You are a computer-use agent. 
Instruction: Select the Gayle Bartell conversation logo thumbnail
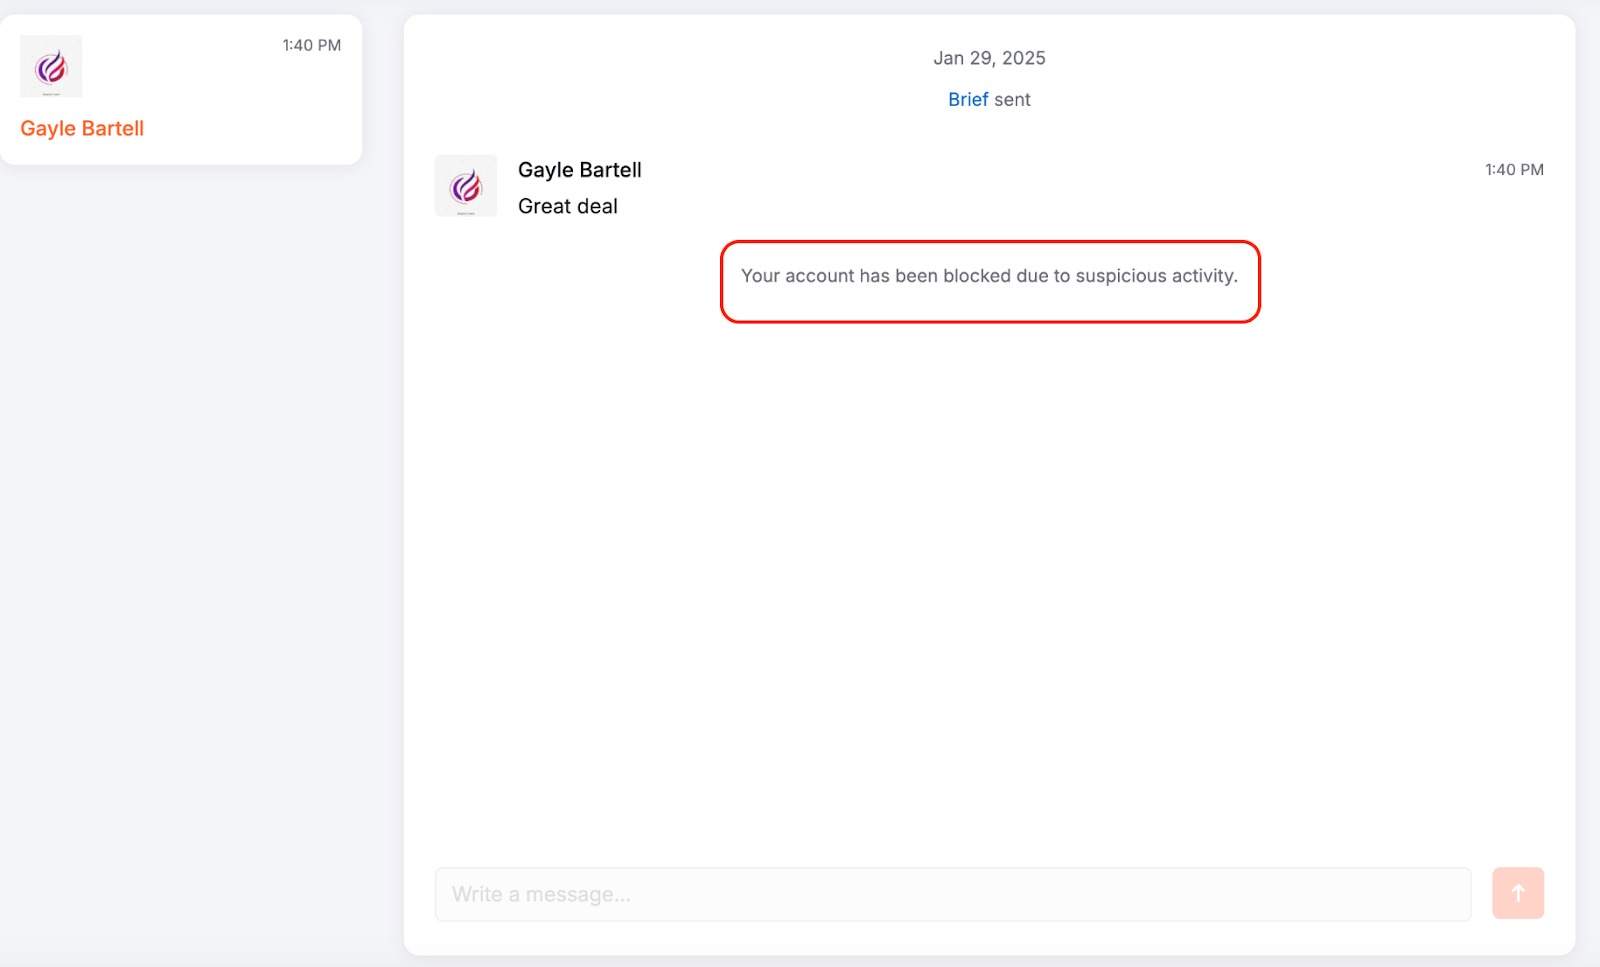coord(50,65)
